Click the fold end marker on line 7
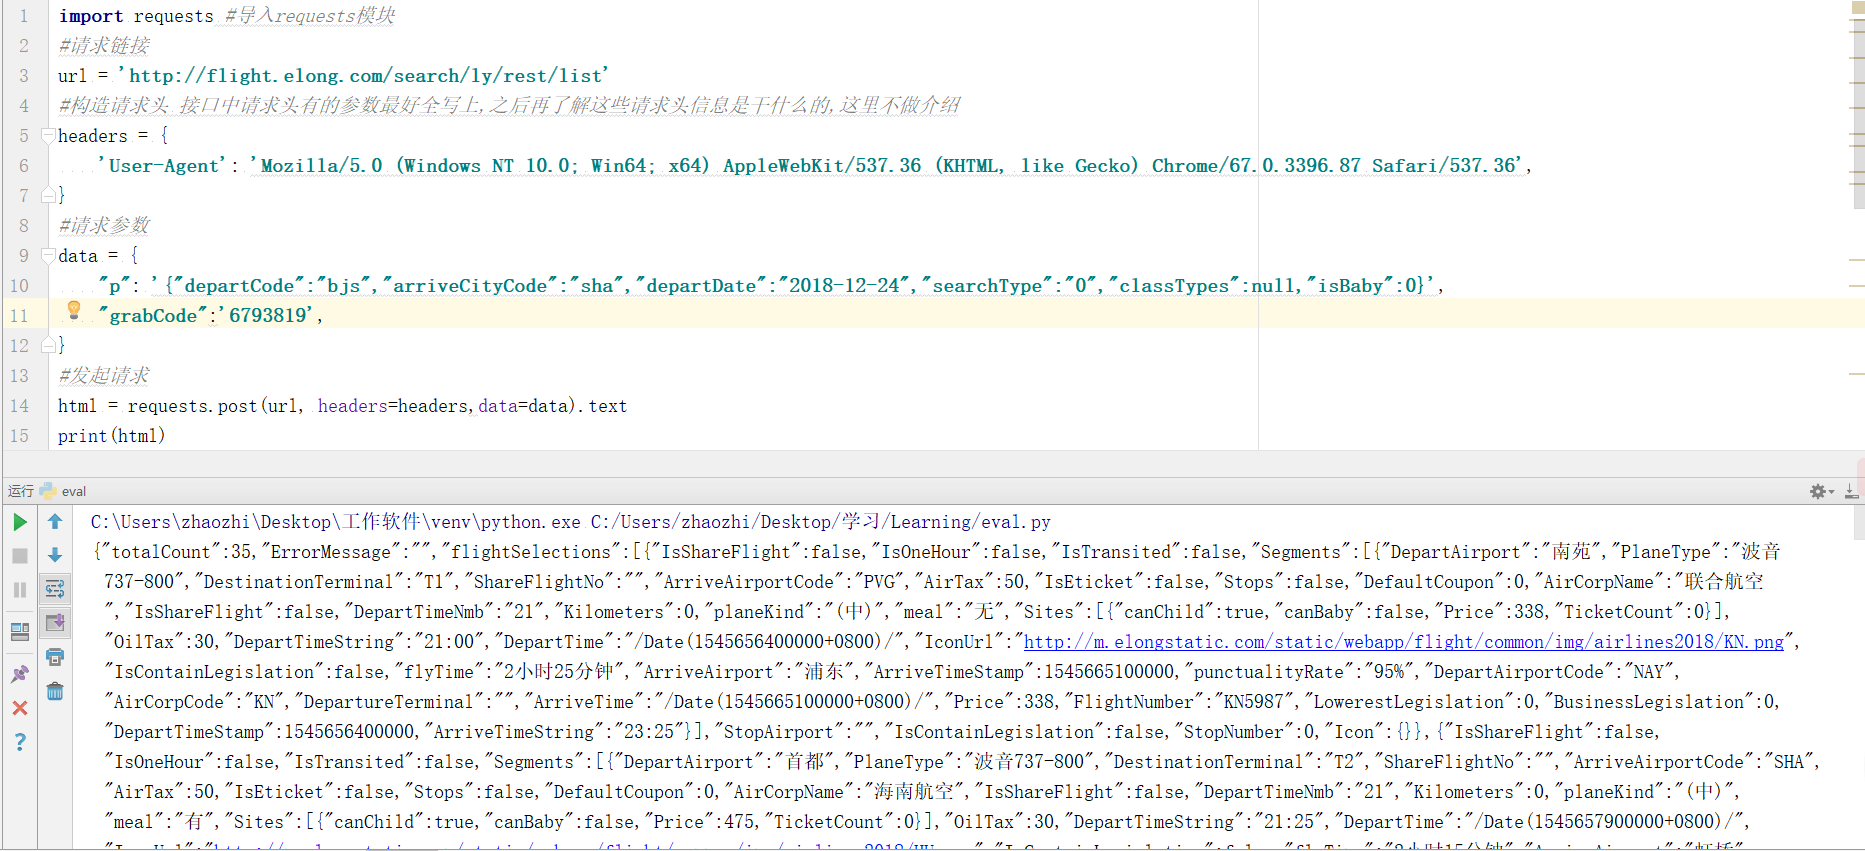 click(x=47, y=195)
